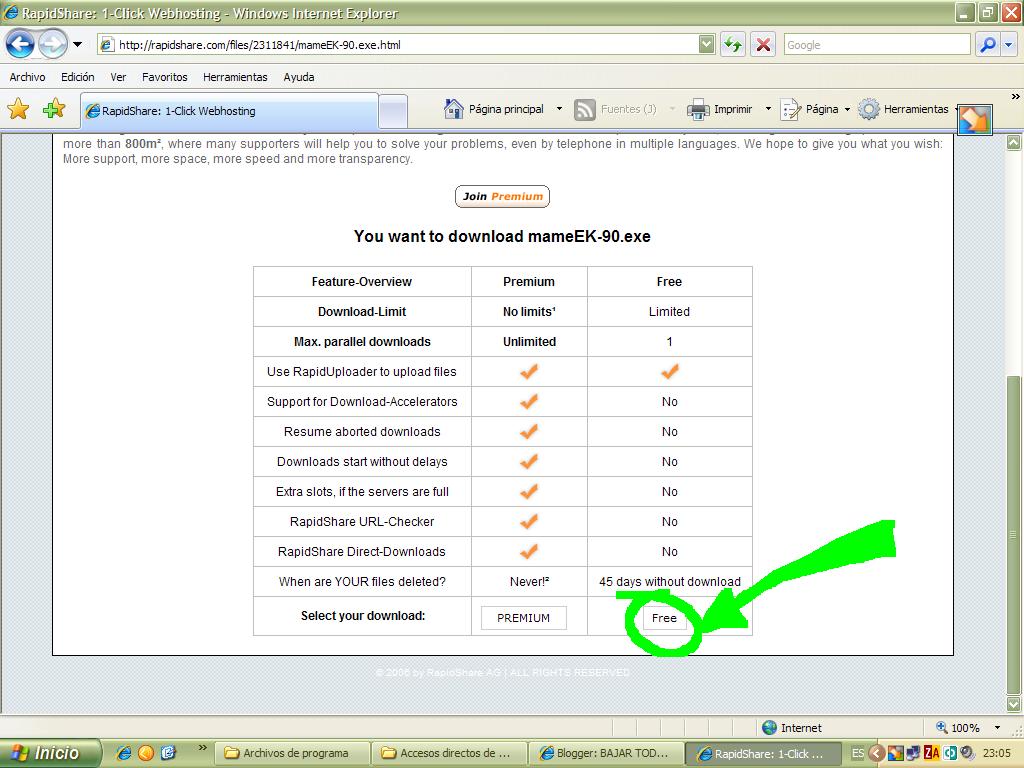The height and width of the screenshot is (768, 1024).
Task: Open the Favorites Center star icon
Action: (x=19, y=109)
